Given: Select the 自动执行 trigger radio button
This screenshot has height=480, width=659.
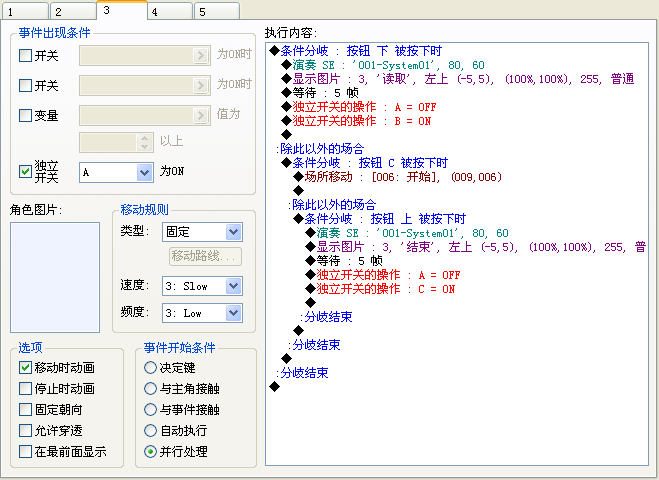Looking at the screenshot, I should [x=150, y=430].
